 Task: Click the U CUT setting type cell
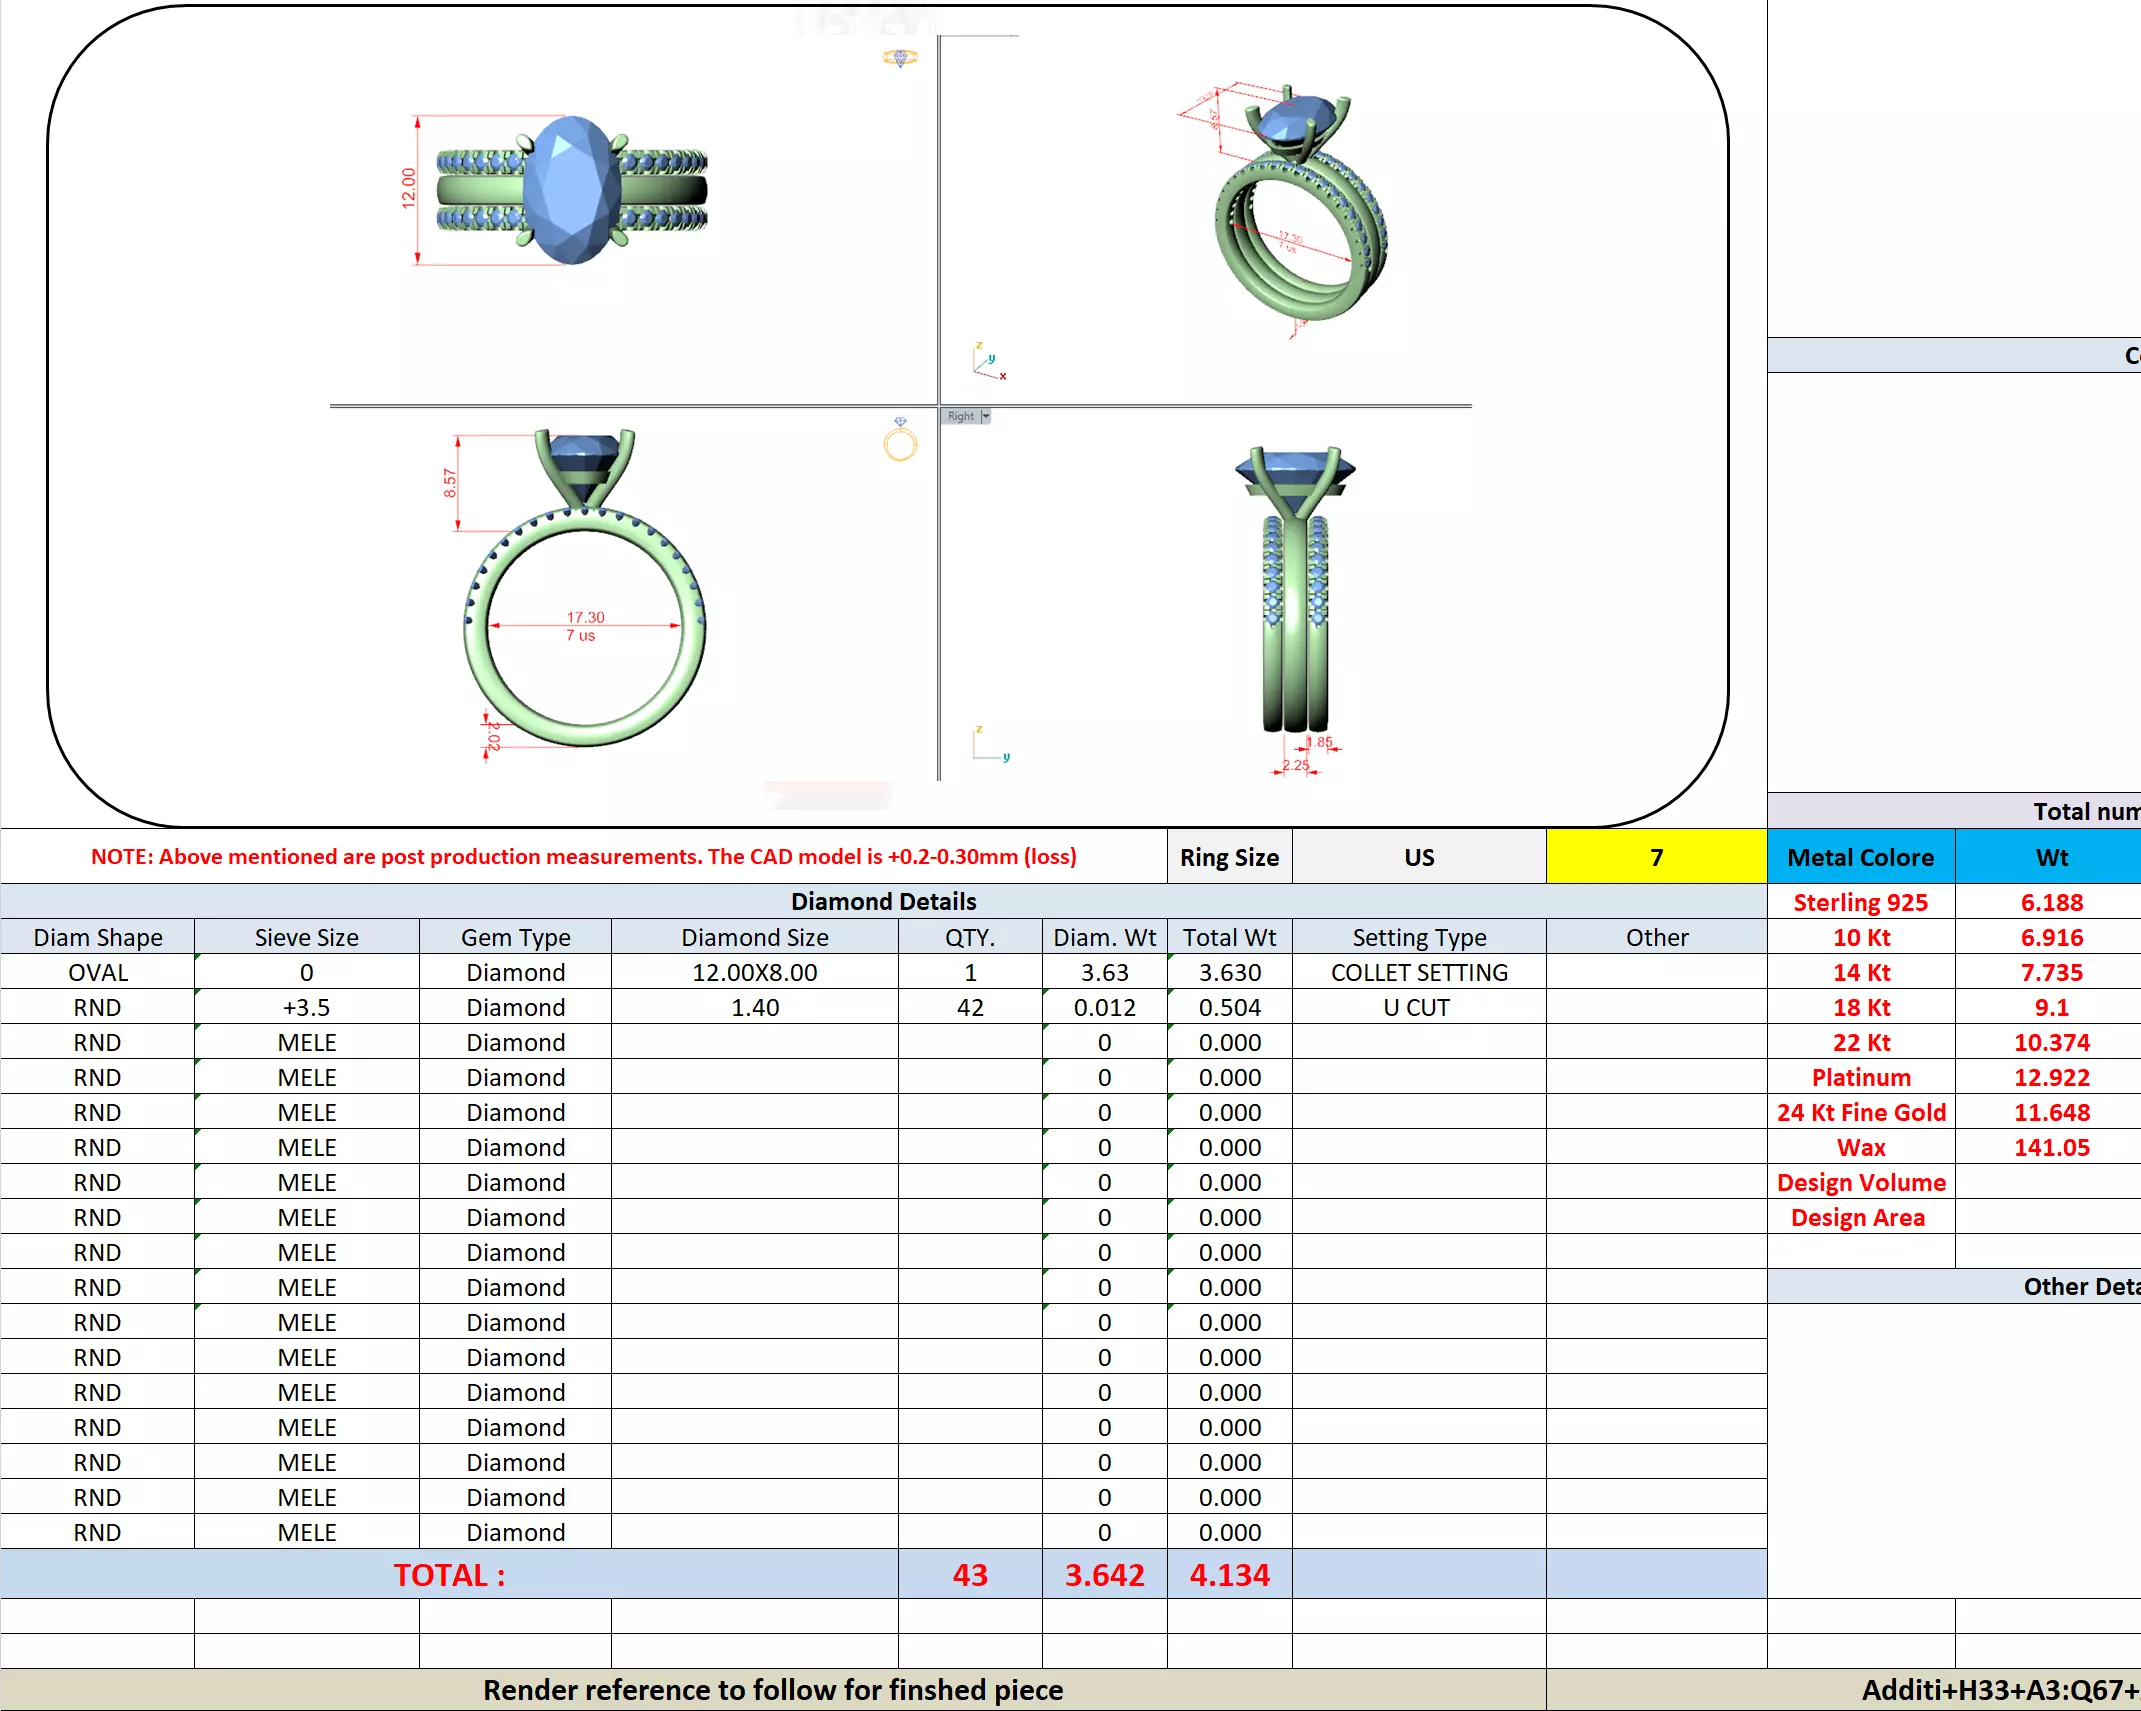click(x=1418, y=1007)
